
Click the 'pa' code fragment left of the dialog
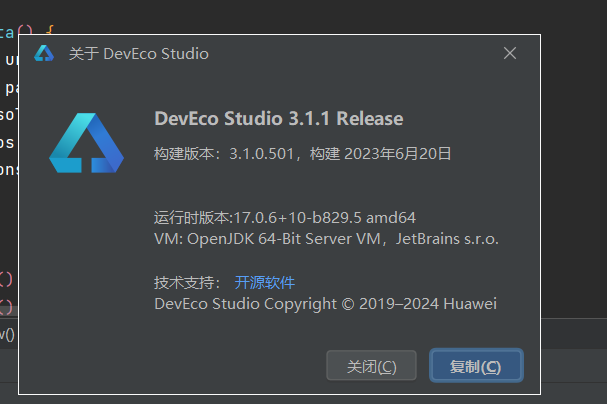pyautogui.click(x=11, y=88)
